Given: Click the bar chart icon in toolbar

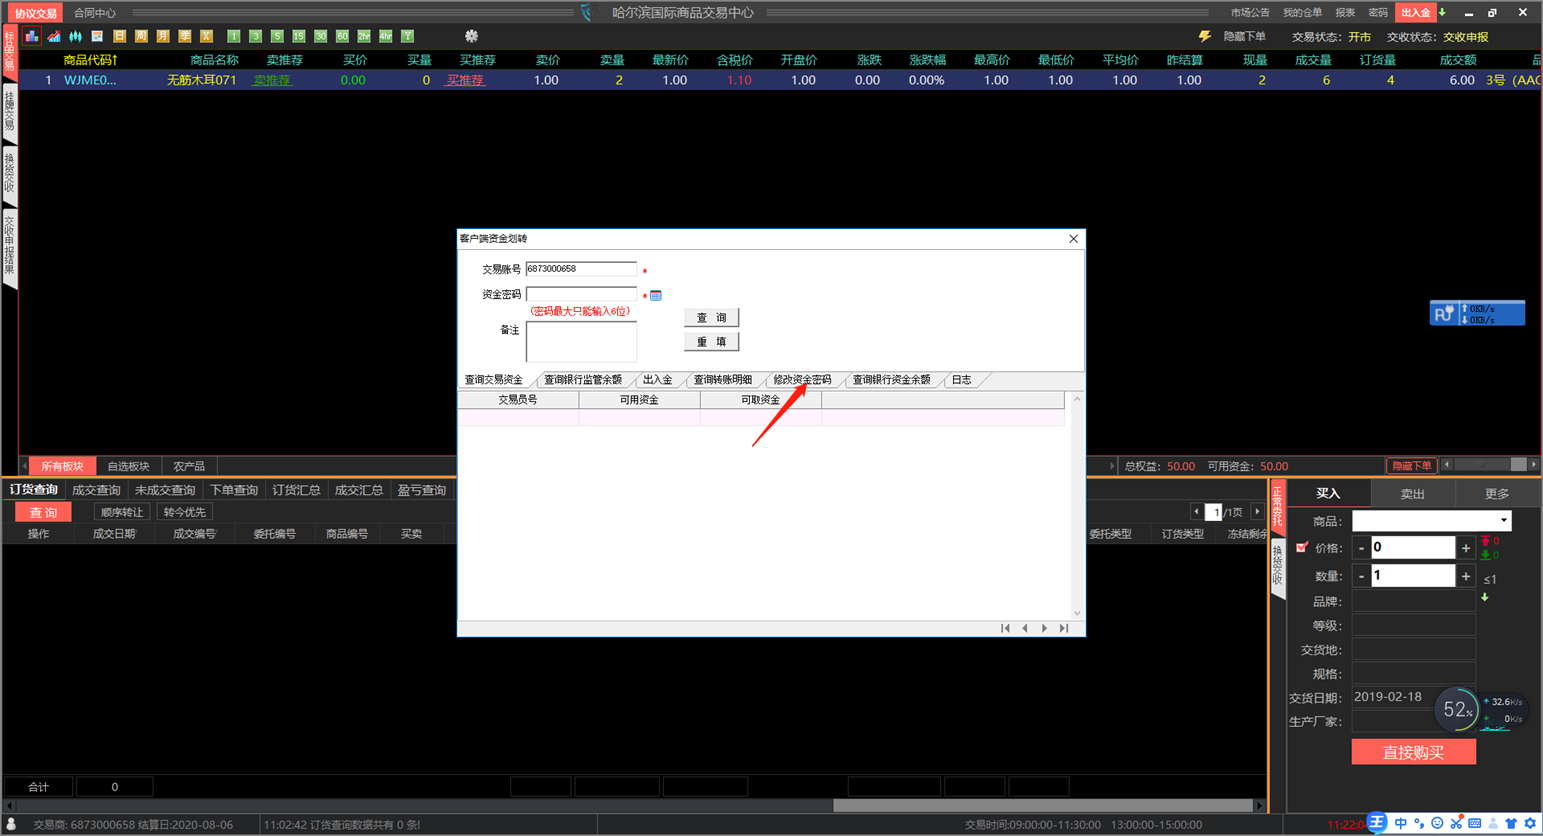Looking at the screenshot, I should click(32, 36).
